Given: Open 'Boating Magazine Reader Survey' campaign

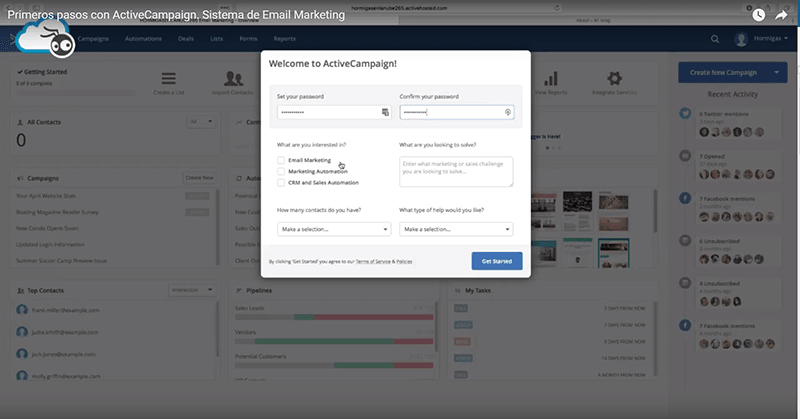Looking at the screenshot, I should point(57,212).
